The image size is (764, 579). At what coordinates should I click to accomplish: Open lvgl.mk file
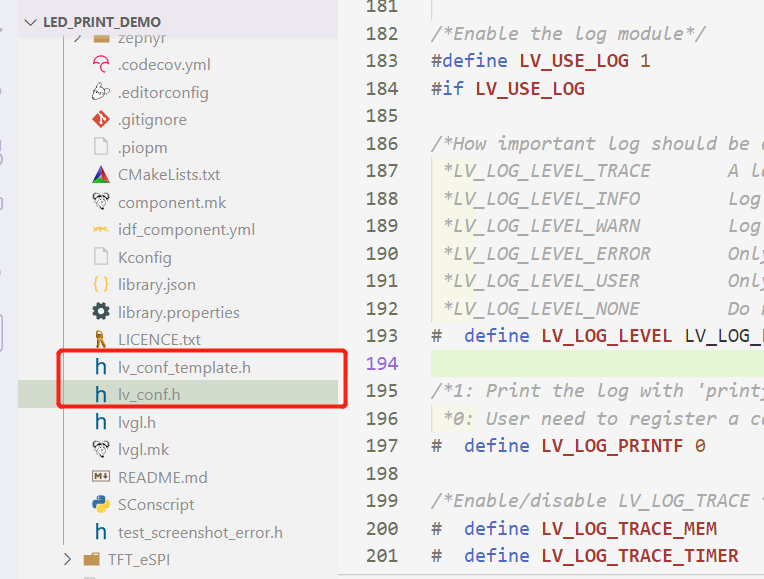(x=143, y=450)
